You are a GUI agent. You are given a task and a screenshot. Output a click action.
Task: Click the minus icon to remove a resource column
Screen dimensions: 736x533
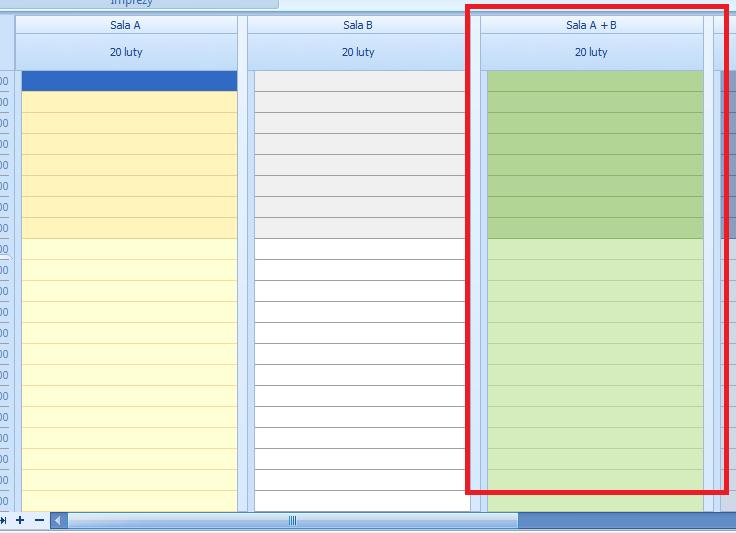pyautogui.click(x=39, y=520)
